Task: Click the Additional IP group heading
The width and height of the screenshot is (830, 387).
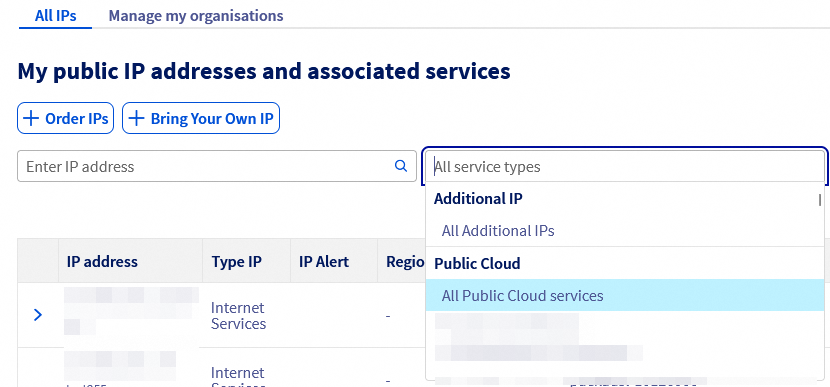Action: click(479, 199)
